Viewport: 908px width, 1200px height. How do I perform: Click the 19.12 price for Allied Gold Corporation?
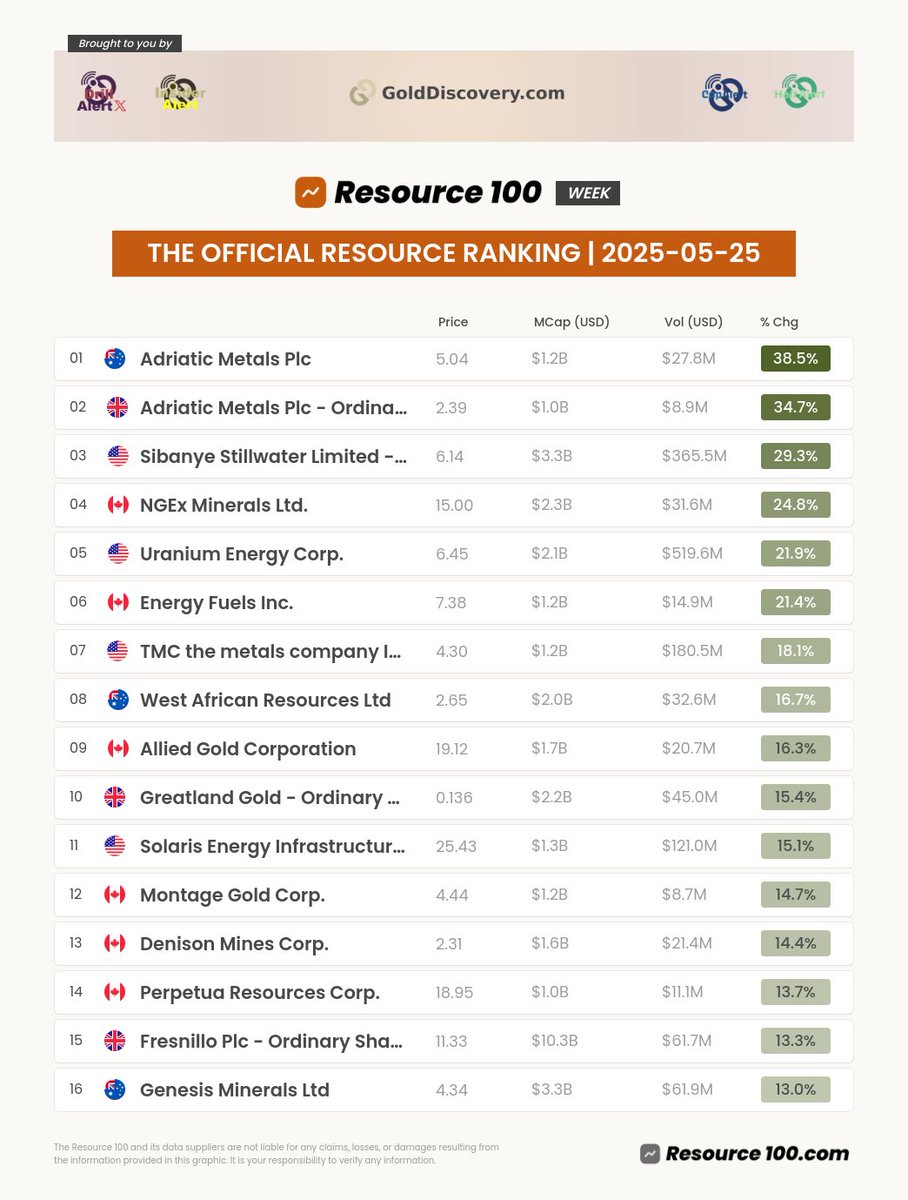click(453, 749)
